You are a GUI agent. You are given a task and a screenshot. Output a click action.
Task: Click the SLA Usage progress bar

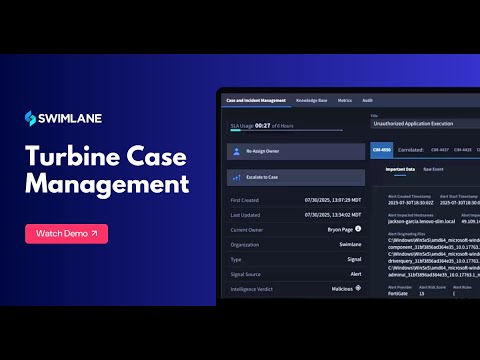point(286,130)
